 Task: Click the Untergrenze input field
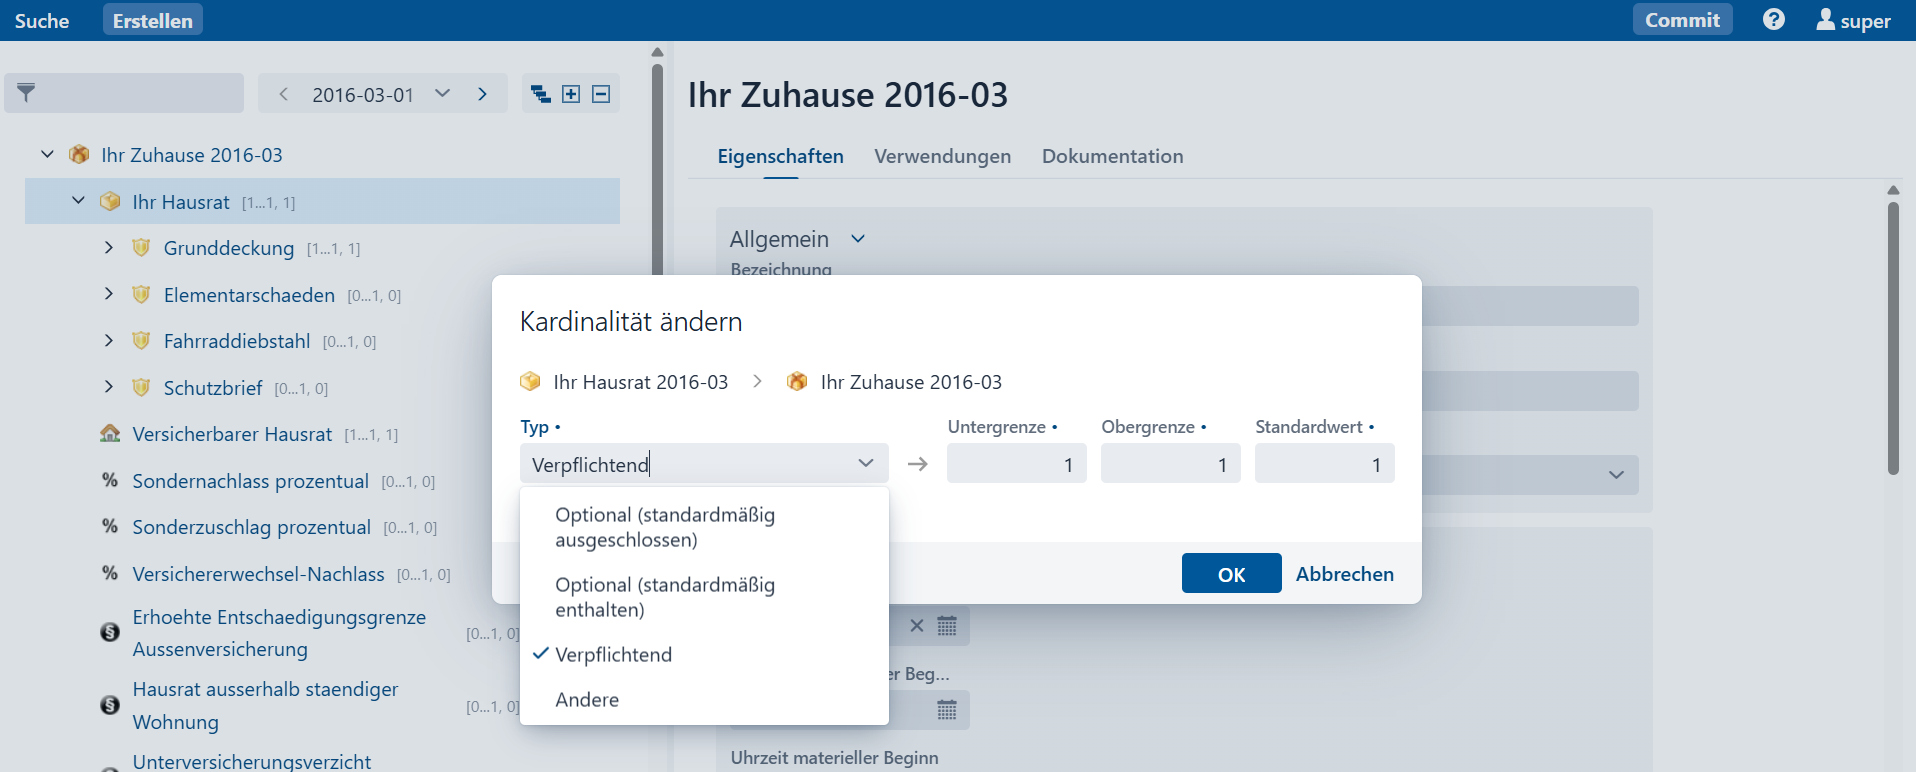click(1016, 464)
